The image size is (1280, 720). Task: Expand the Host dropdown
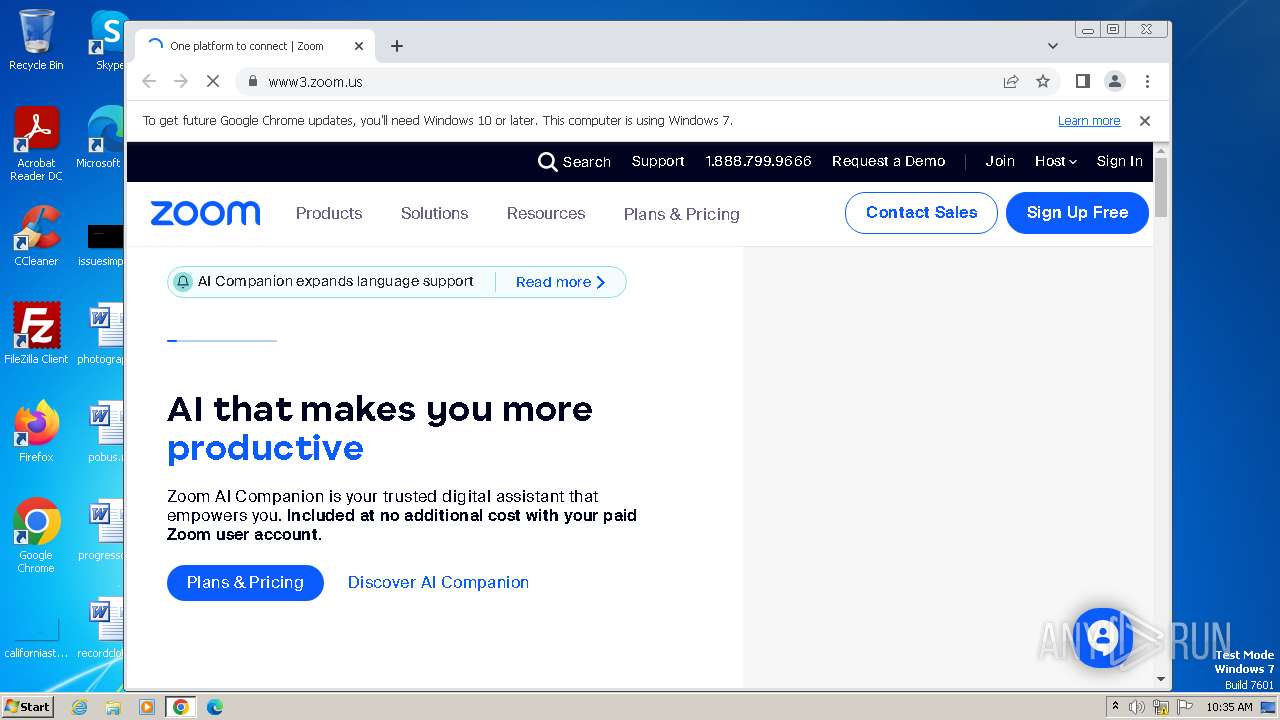click(1055, 162)
